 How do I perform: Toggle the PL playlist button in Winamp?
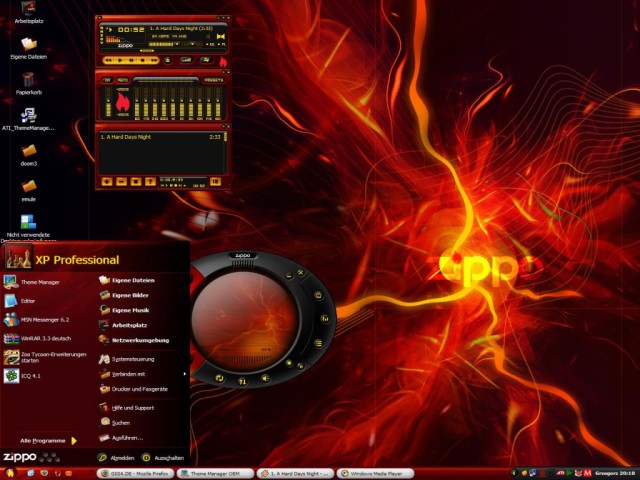point(222,44)
